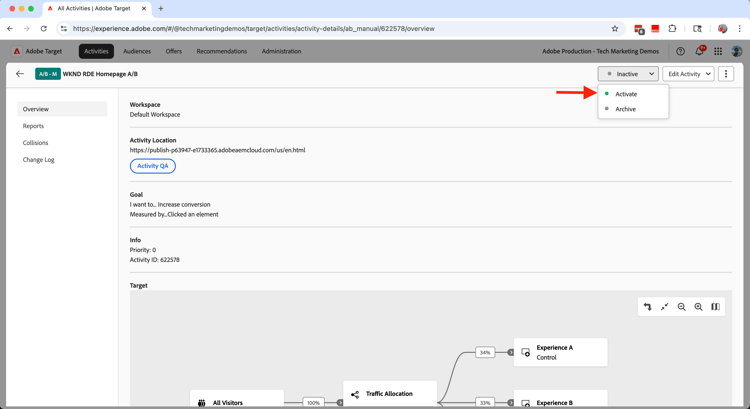
Task: Click the site info icon in address bar
Action: [x=64, y=29]
